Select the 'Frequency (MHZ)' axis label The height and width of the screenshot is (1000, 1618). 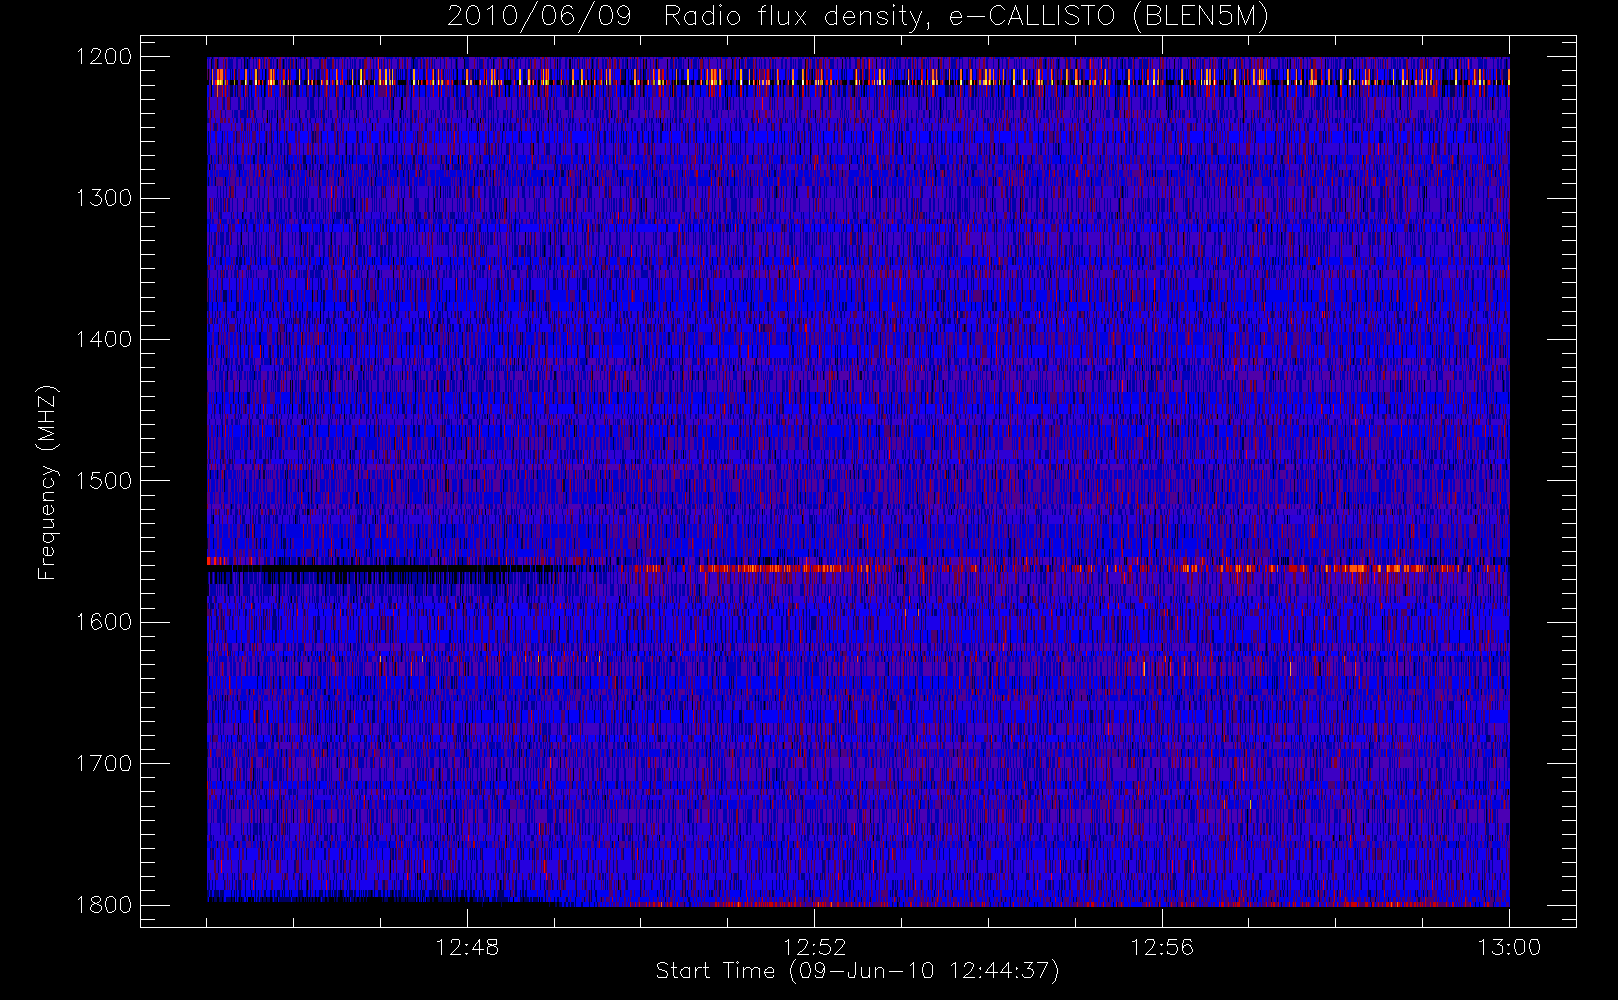pos(47,482)
